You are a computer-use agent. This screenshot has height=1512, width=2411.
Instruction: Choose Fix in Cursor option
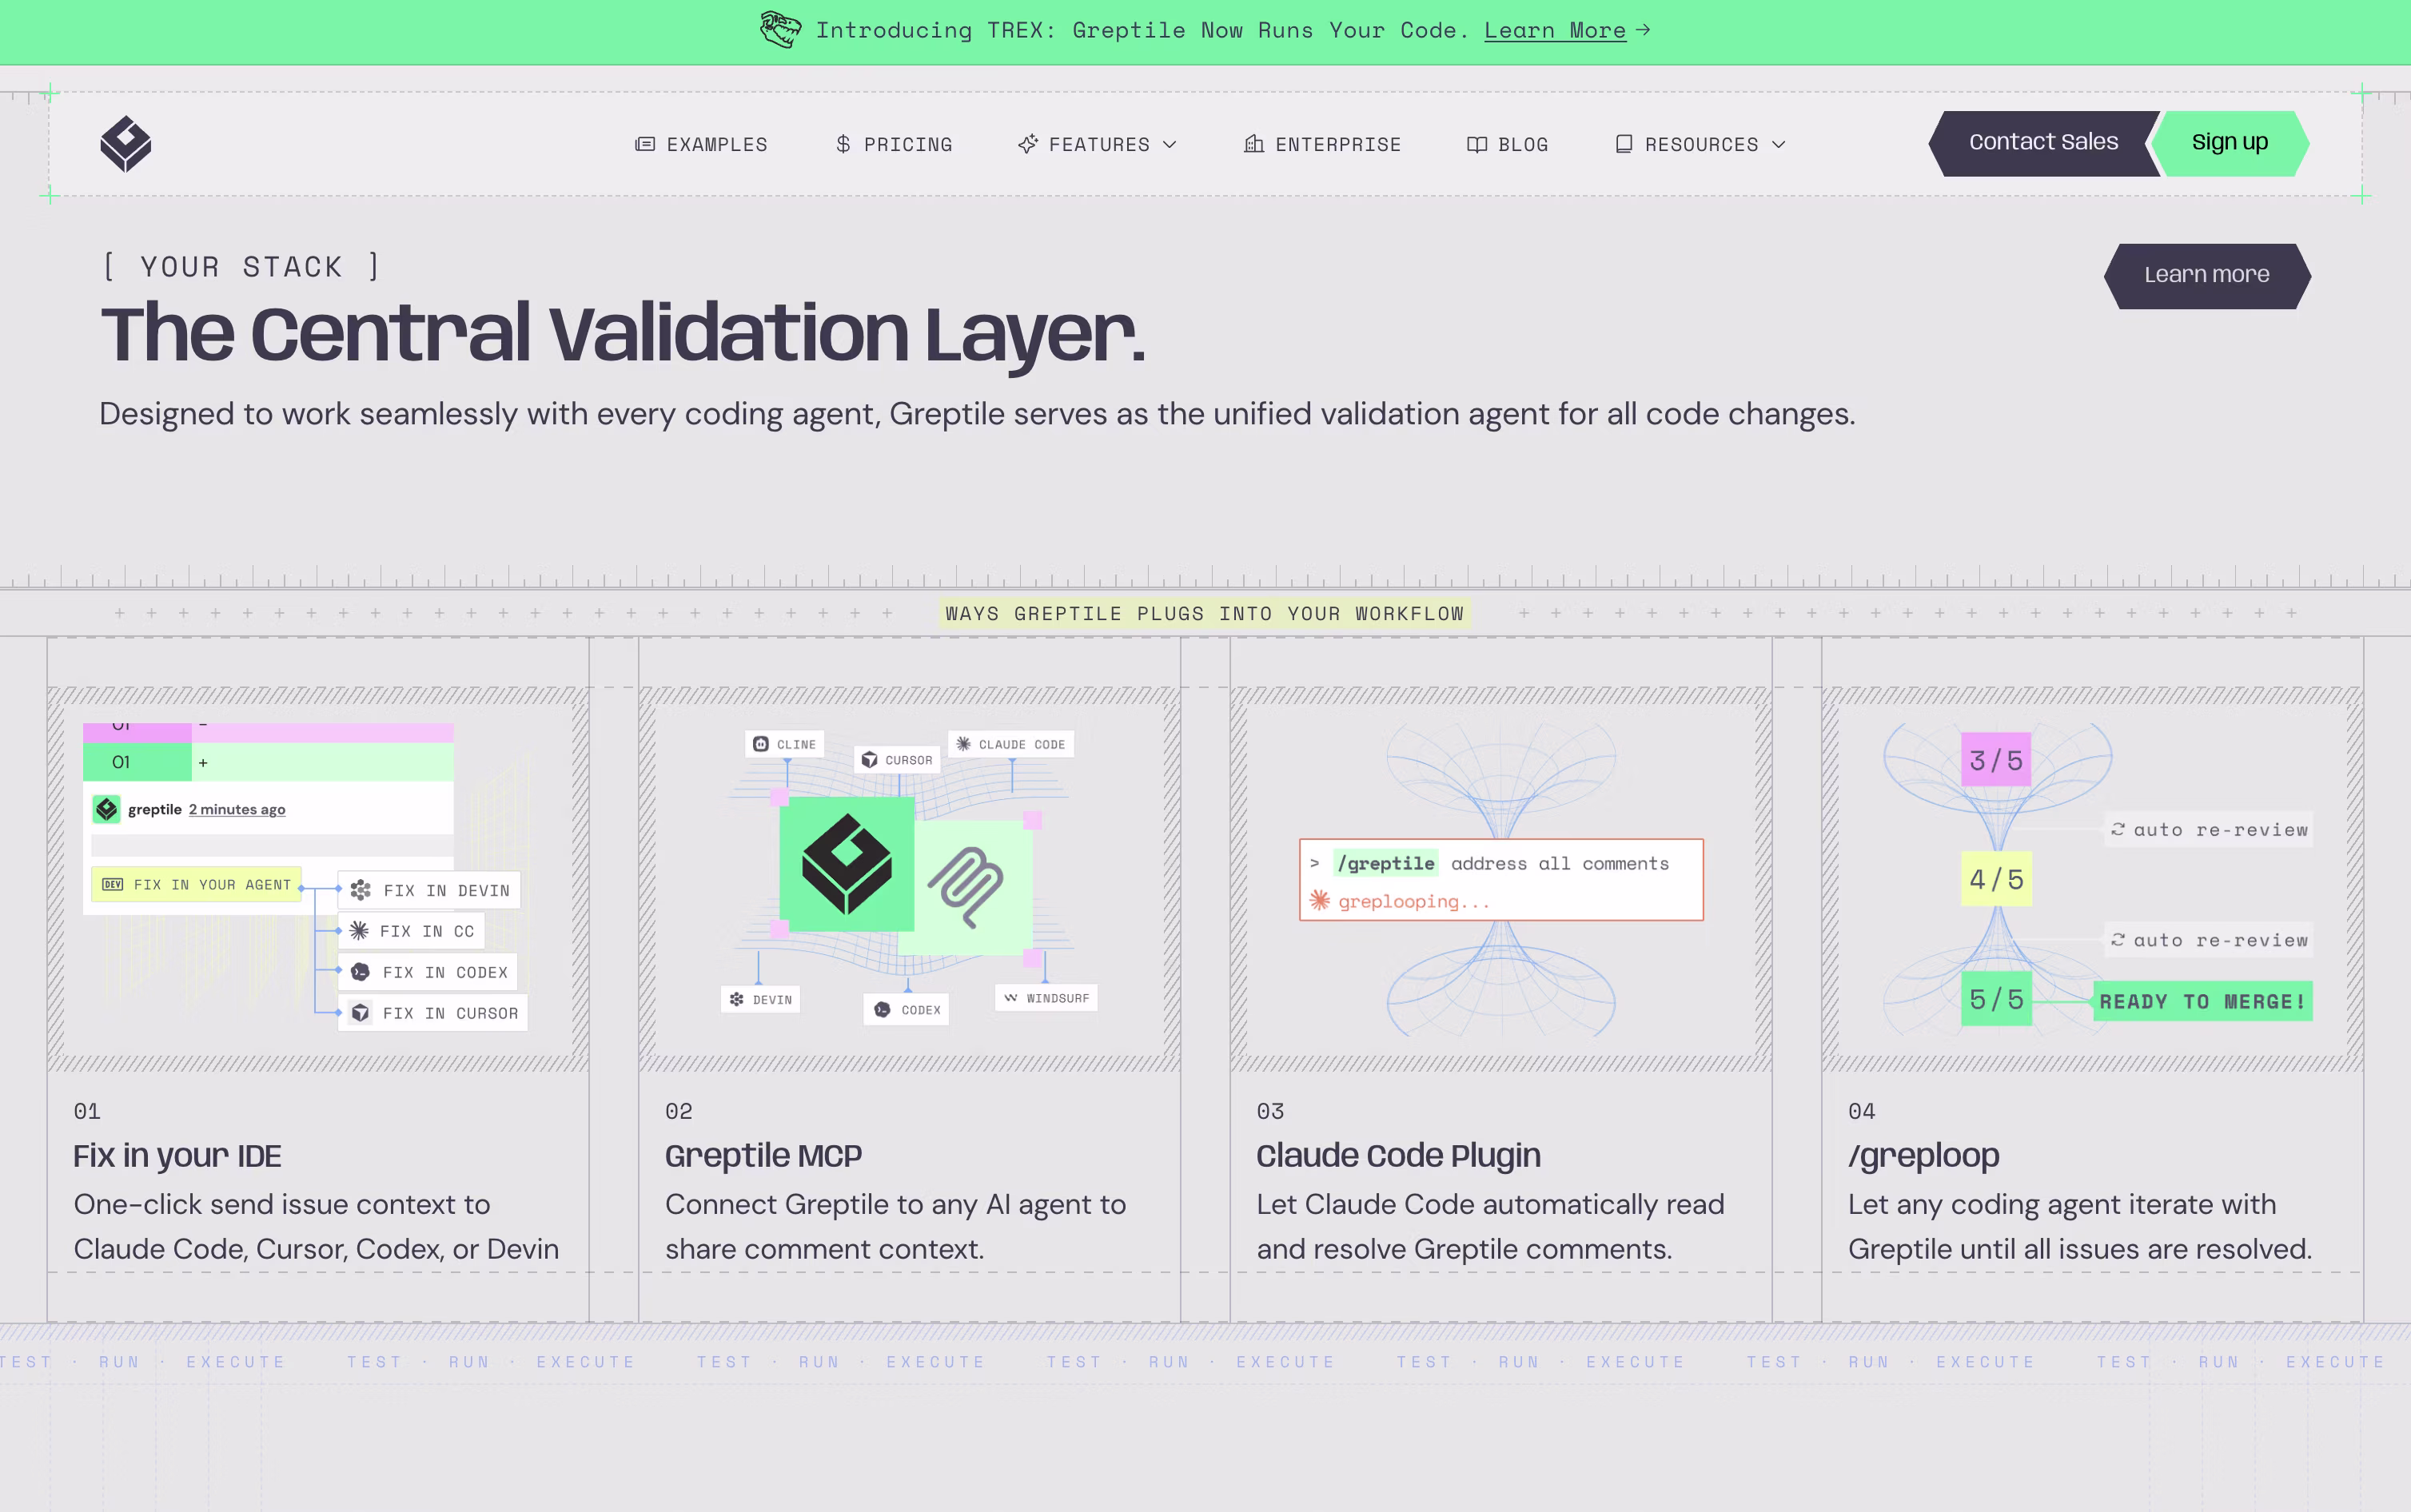point(433,1013)
